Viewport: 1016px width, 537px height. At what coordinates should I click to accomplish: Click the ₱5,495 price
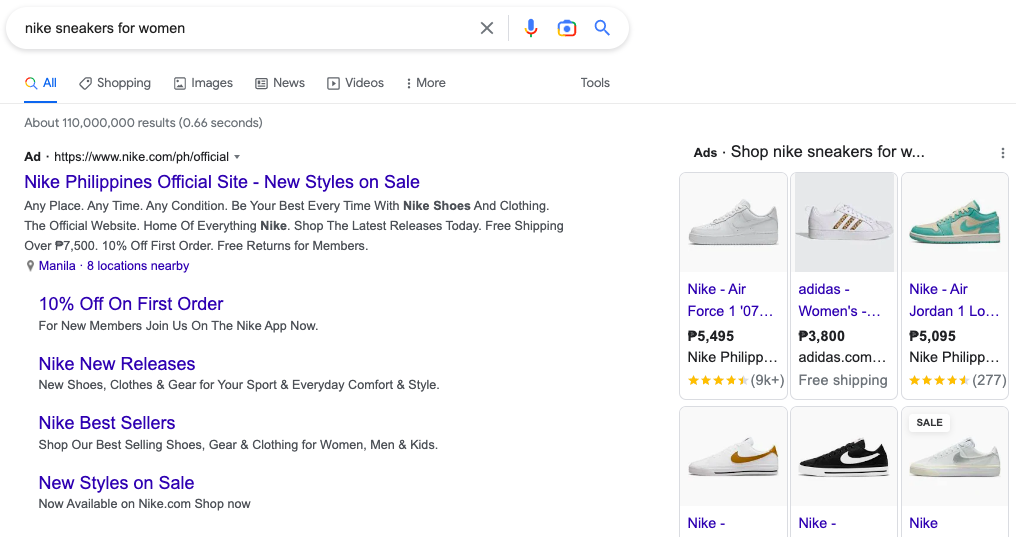(711, 336)
